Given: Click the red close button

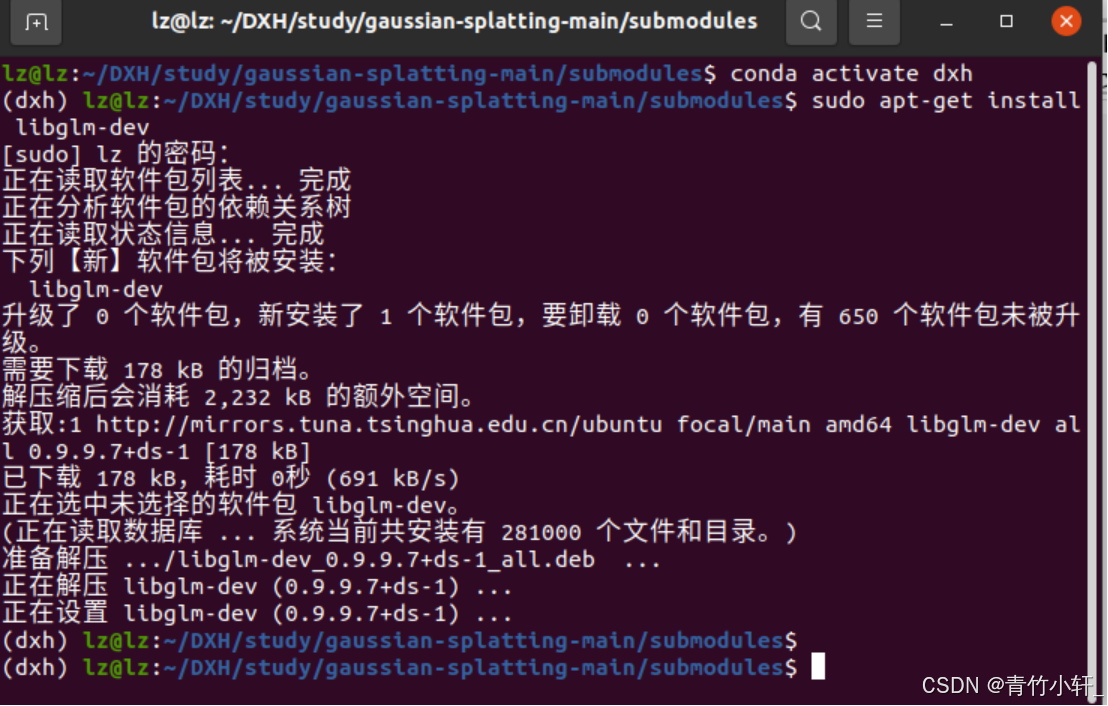Looking at the screenshot, I should (1066, 20).
